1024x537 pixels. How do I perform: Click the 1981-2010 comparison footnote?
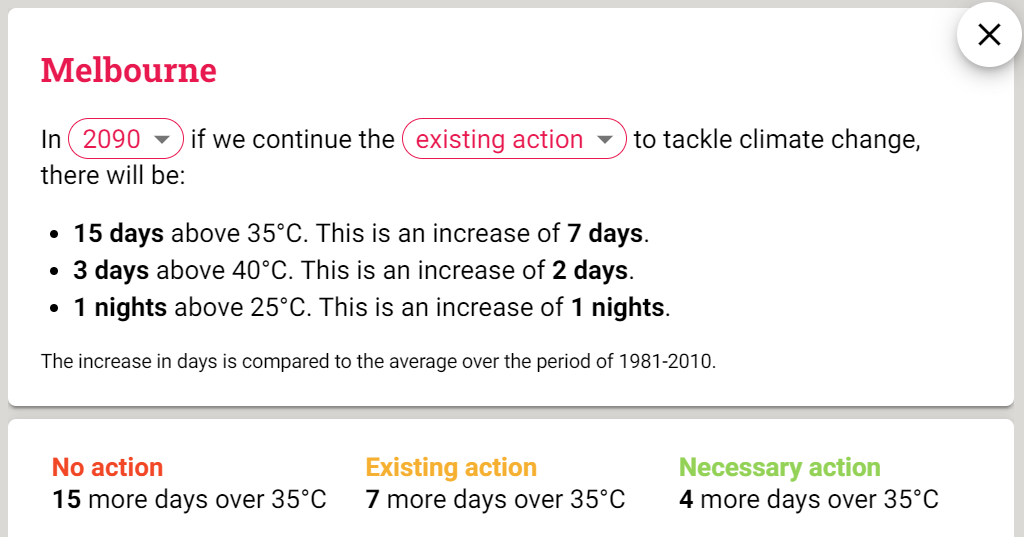[378, 361]
